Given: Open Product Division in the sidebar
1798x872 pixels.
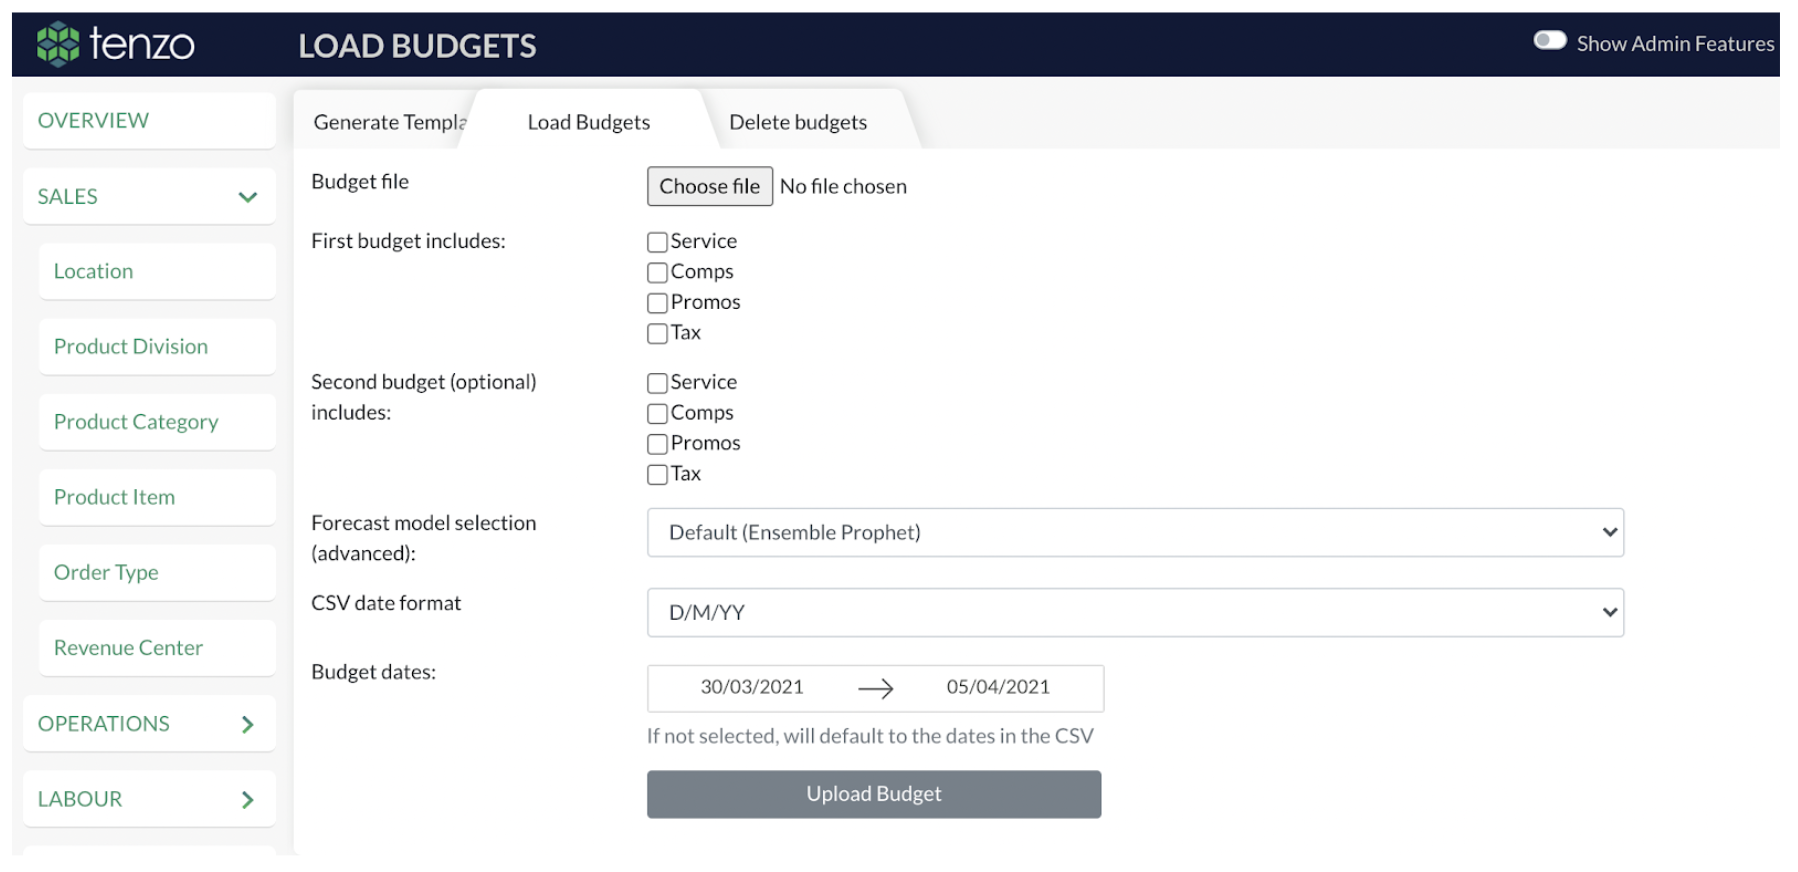Looking at the screenshot, I should click(157, 346).
